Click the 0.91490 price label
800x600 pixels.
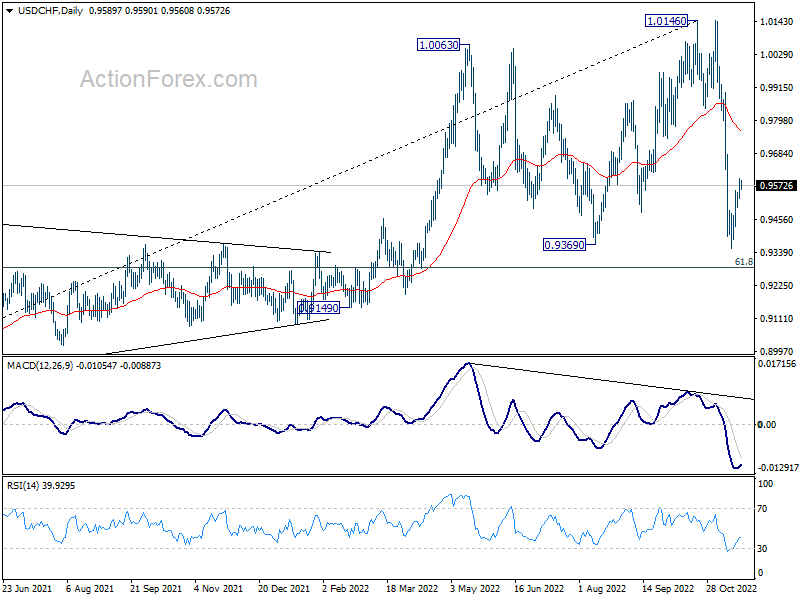(318, 308)
